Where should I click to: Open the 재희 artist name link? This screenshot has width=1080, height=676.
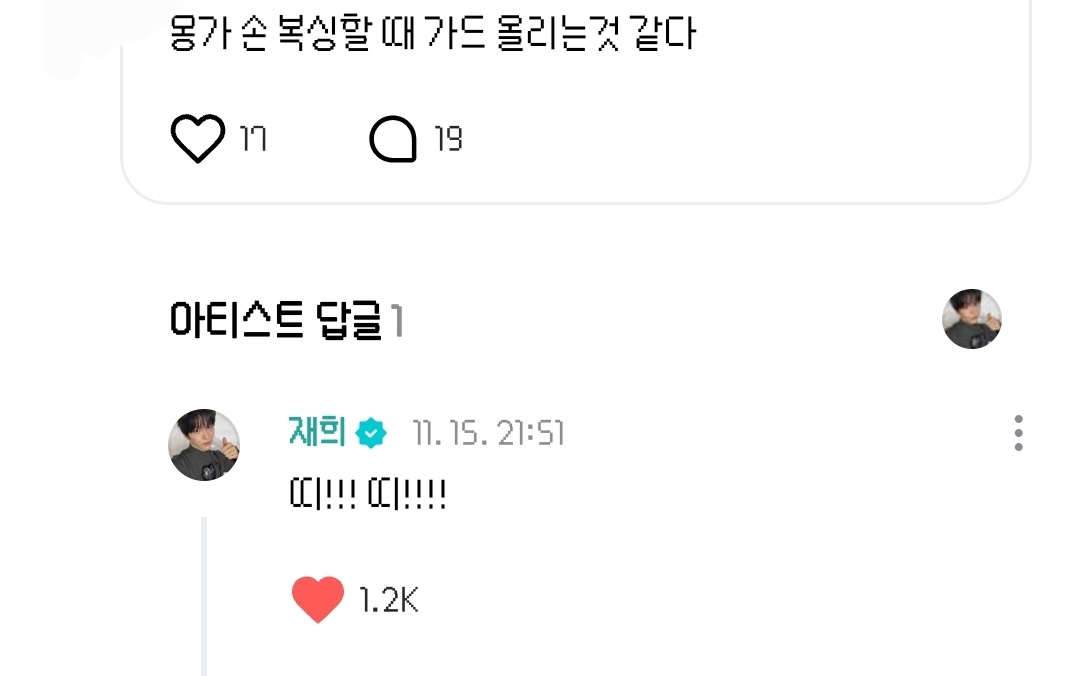coord(317,432)
